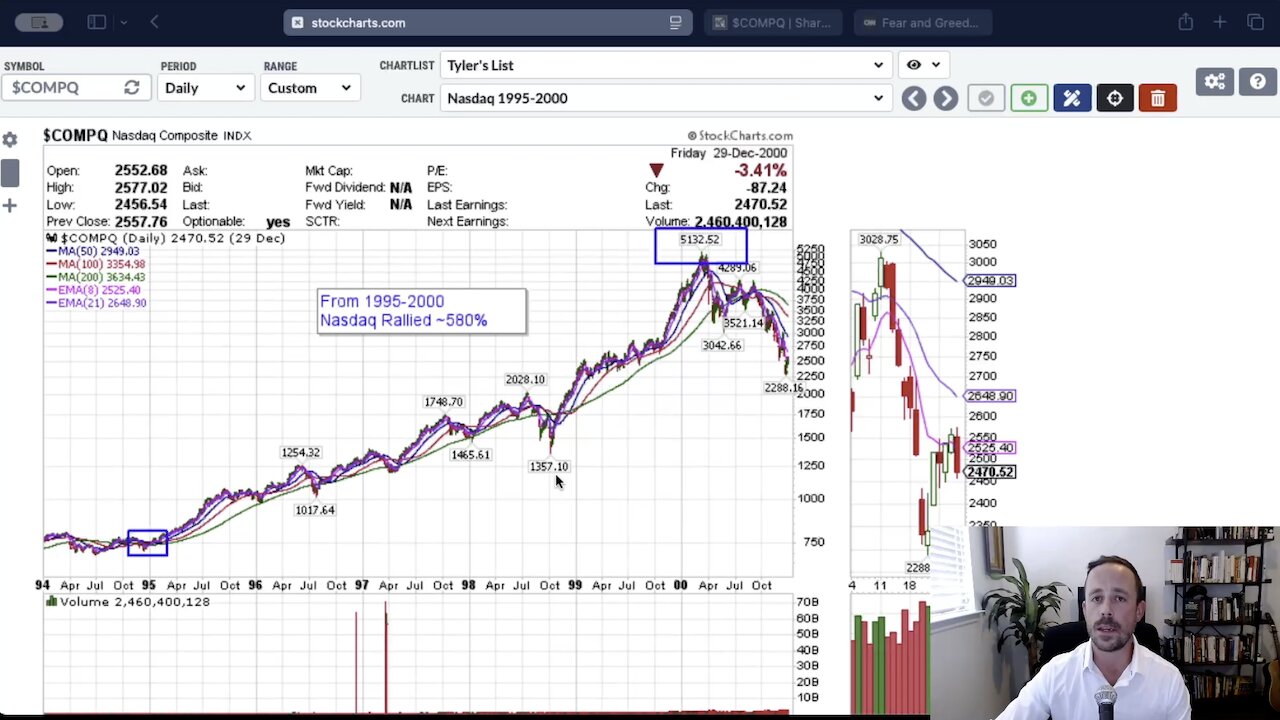Switch to the $COMPQ SharpCharts tab
The height and width of the screenshot is (720, 1280).
(x=772, y=22)
